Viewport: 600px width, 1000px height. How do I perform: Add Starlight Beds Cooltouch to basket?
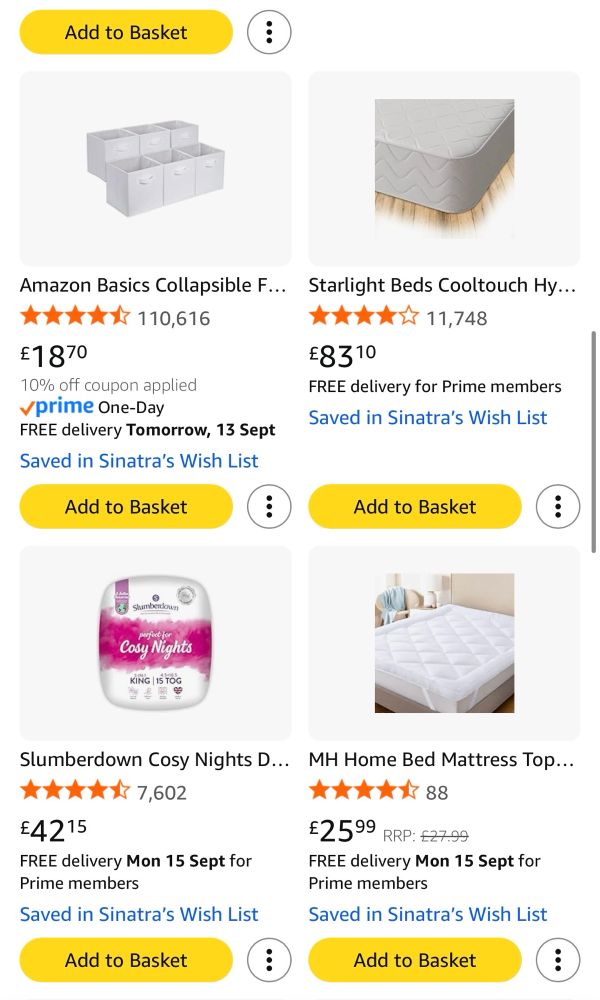(x=415, y=506)
